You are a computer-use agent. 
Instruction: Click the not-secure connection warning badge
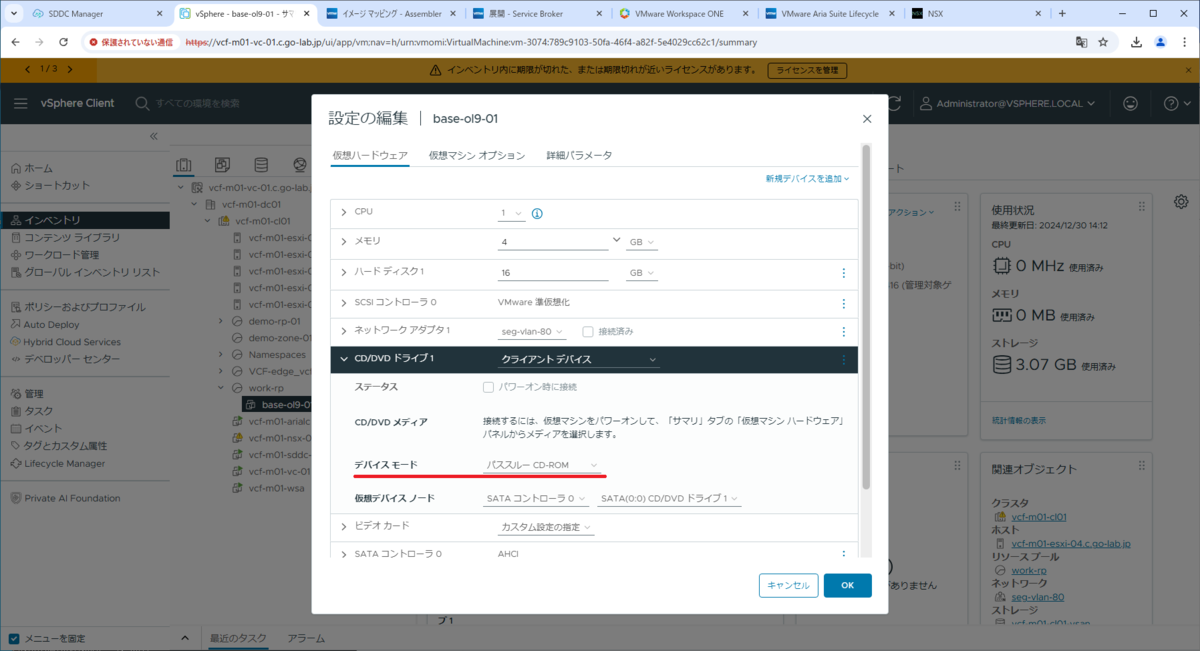pos(131,43)
